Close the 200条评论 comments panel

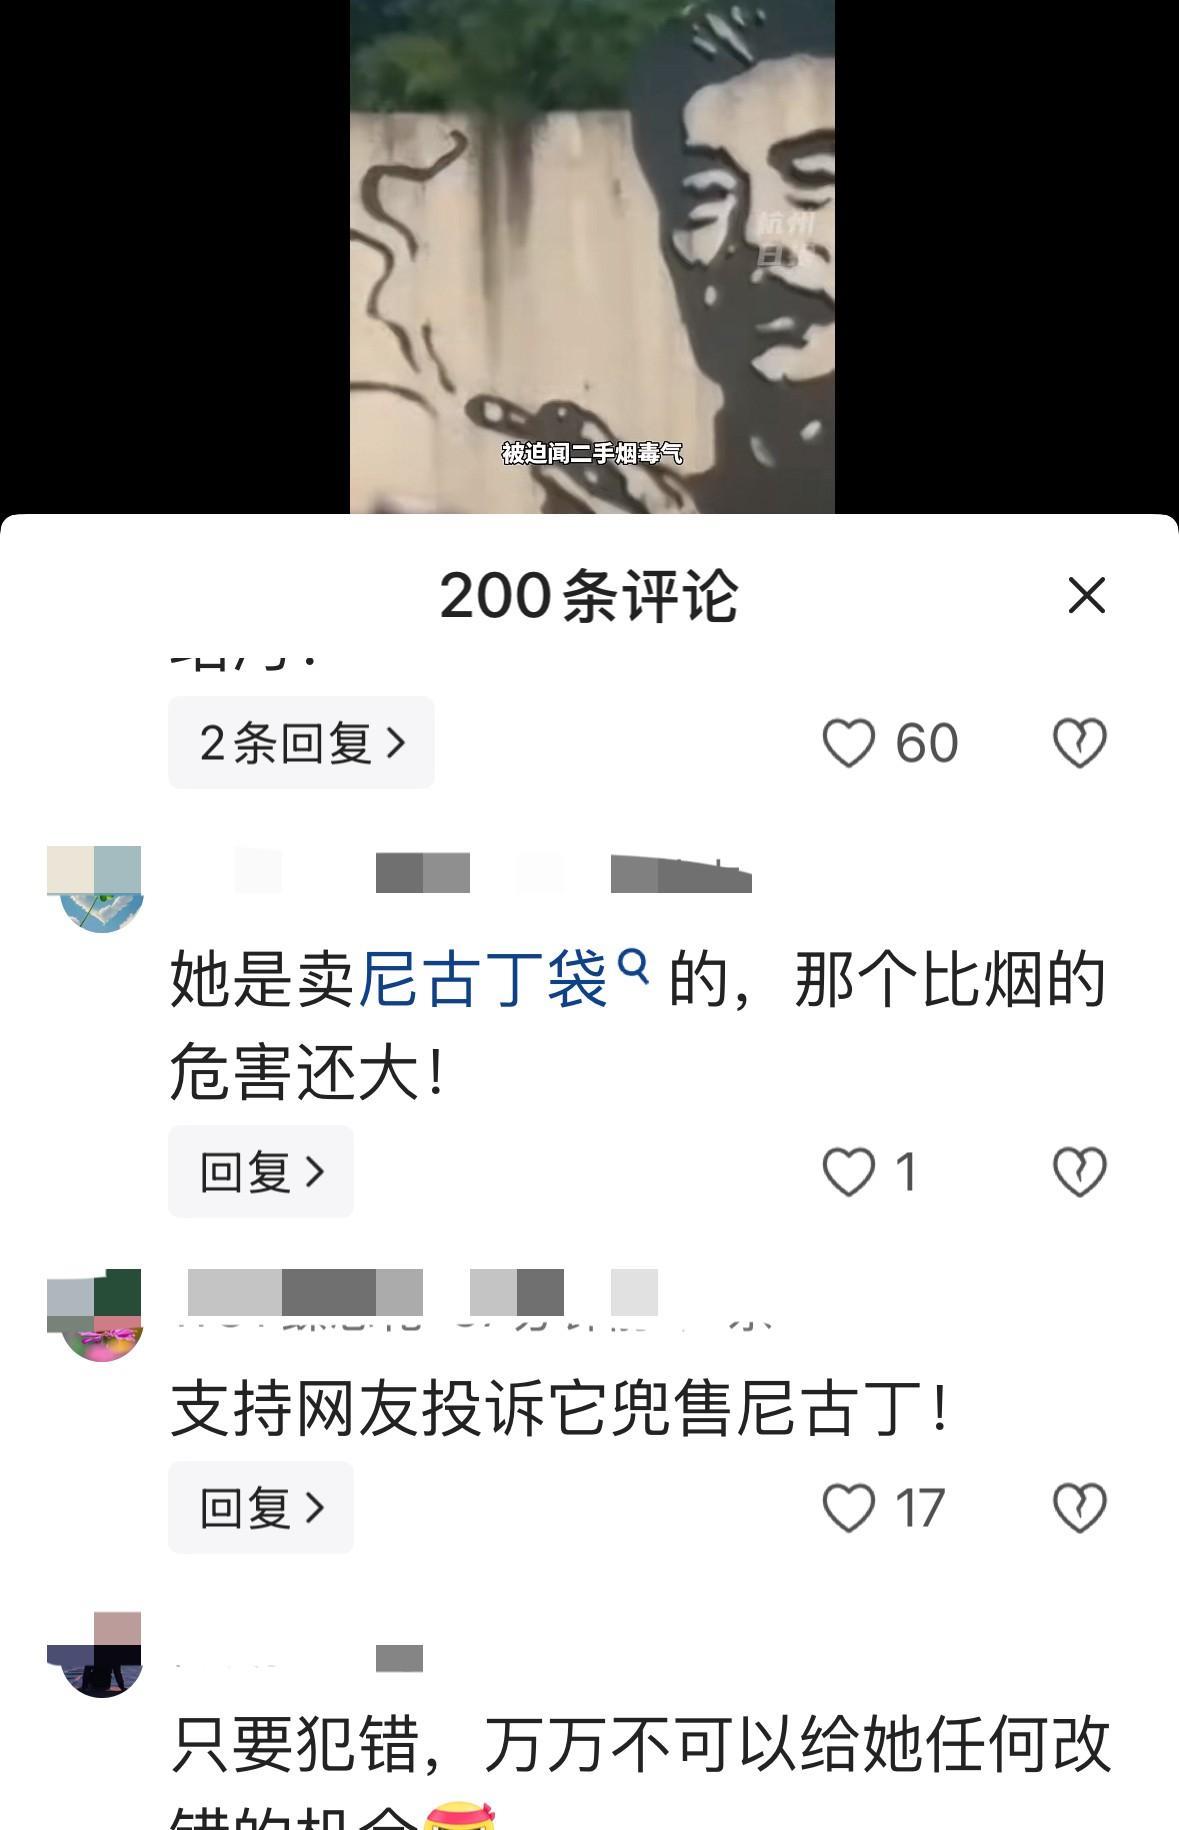tap(1086, 596)
